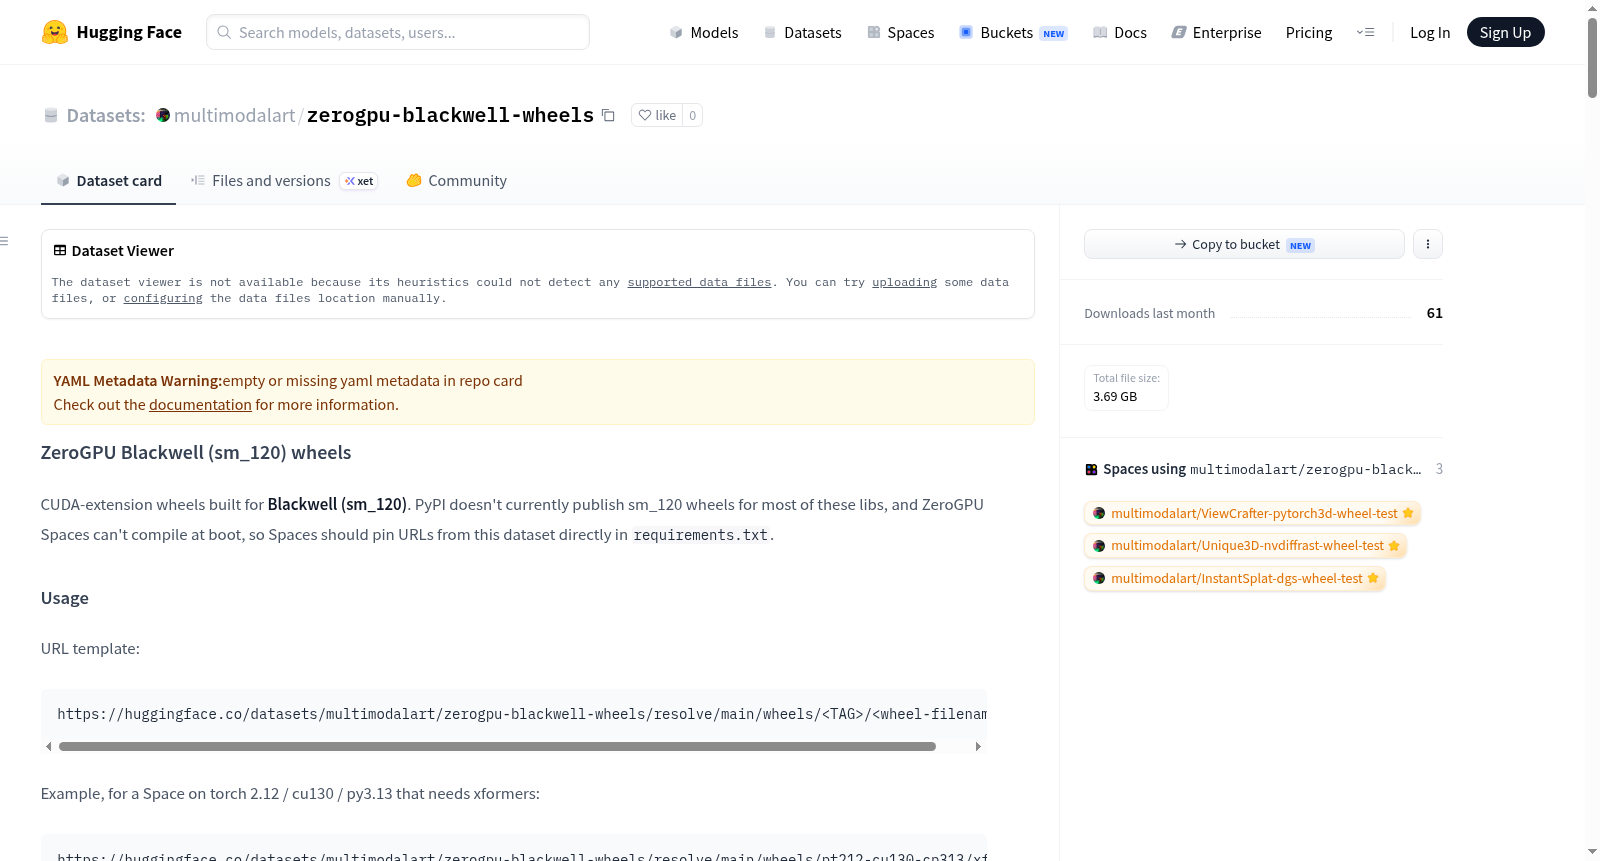Screen dimensions: 1600x861
Task: Open Buckets in the navbar
Action: (x=1013, y=32)
